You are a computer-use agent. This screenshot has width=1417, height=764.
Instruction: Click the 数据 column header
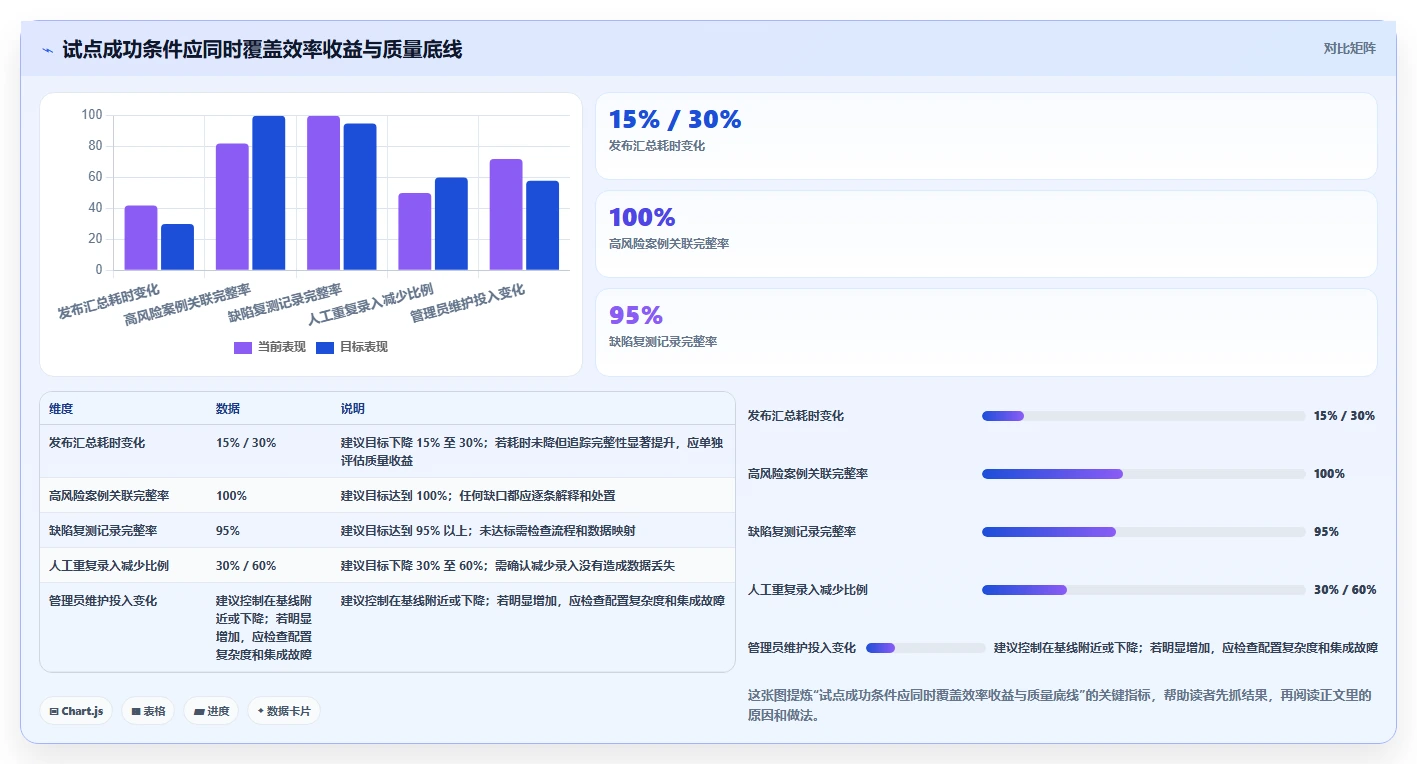(228, 409)
